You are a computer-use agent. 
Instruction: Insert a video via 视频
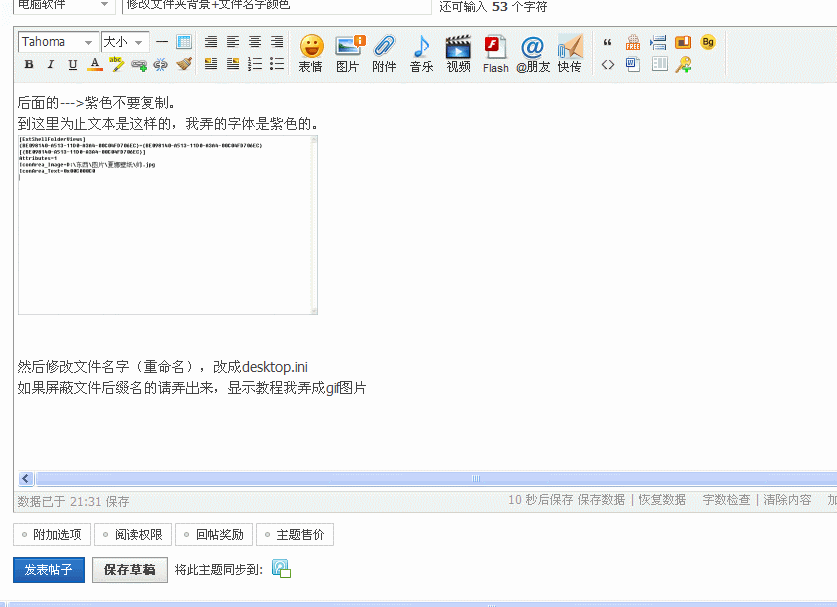(458, 53)
